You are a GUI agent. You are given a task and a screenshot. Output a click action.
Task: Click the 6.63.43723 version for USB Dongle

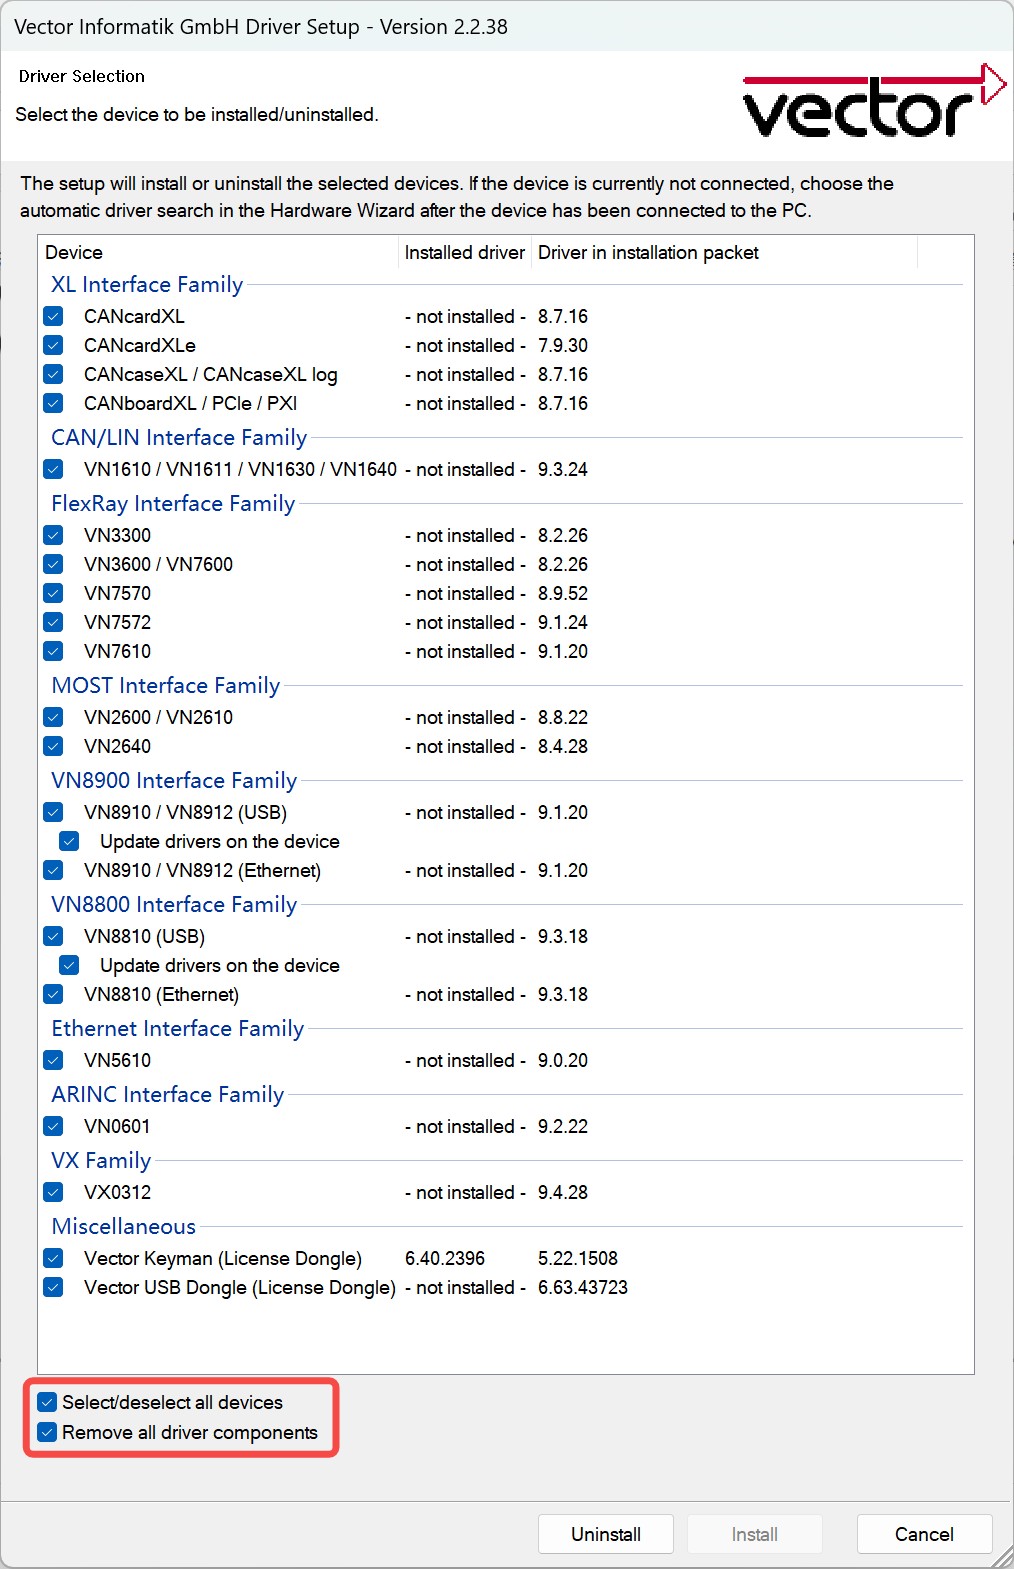(x=583, y=1287)
